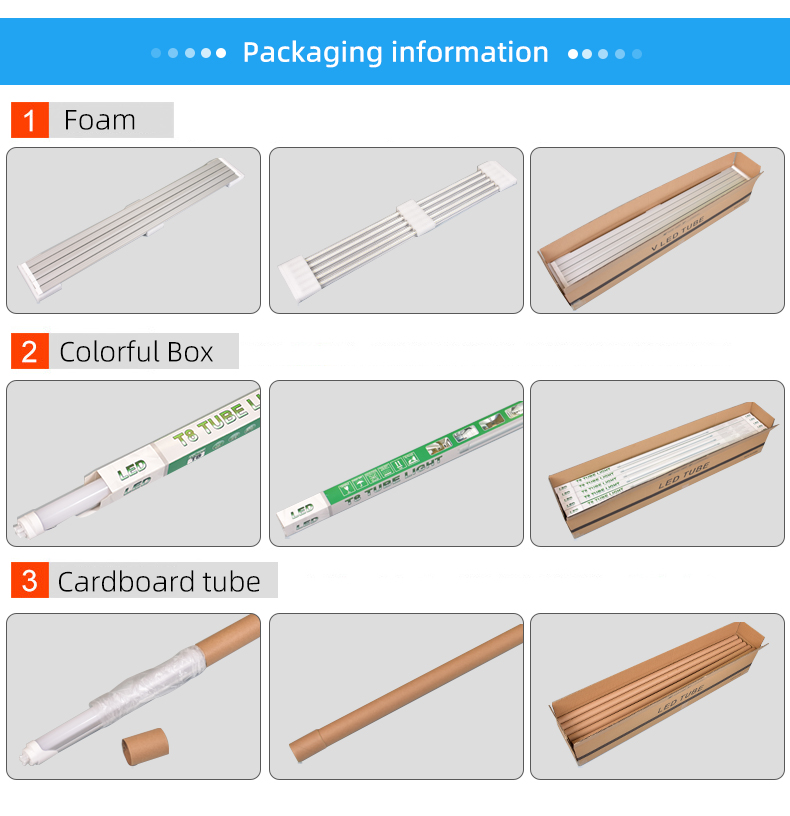Open the tubes with white foam holders image

[396, 231]
